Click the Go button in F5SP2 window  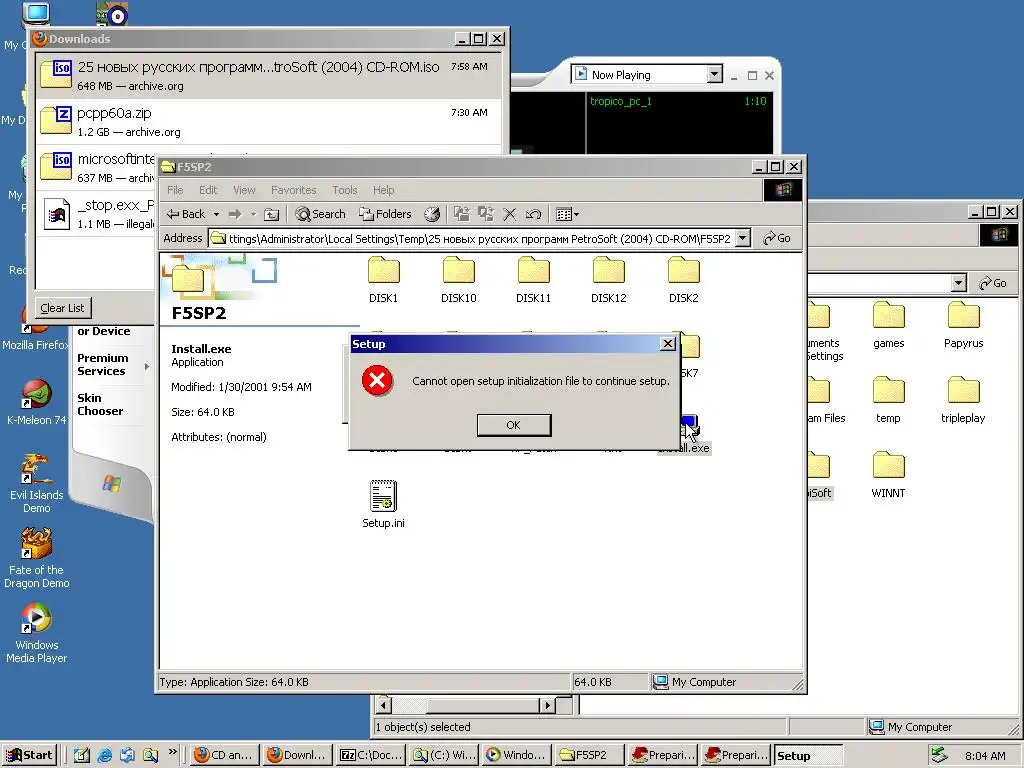[777, 238]
